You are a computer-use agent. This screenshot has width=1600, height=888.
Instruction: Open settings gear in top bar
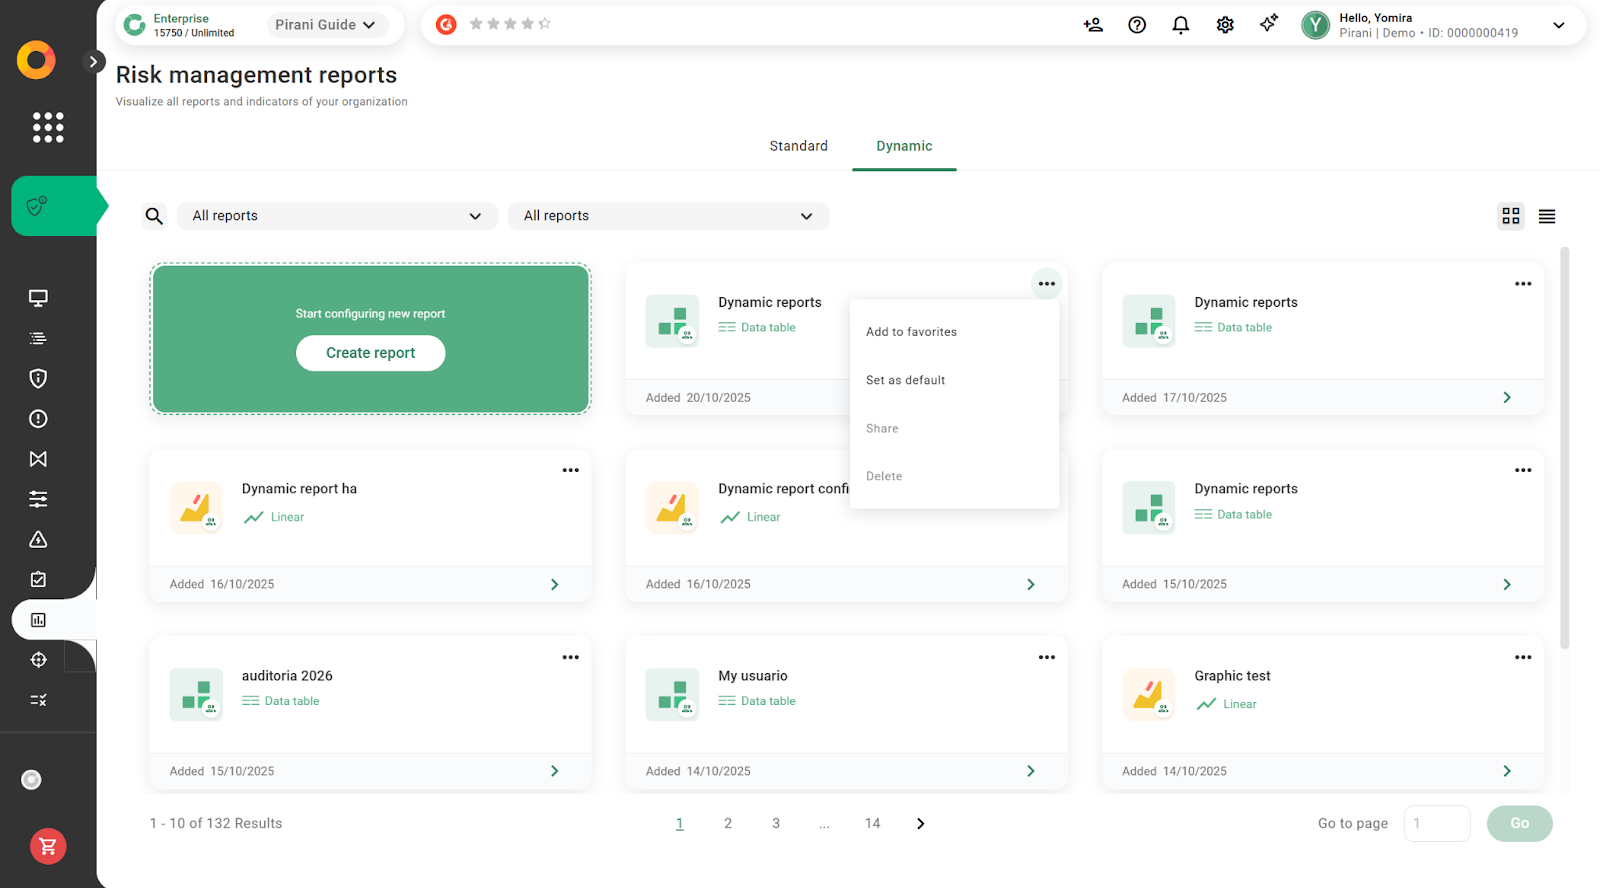pos(1224,25)
